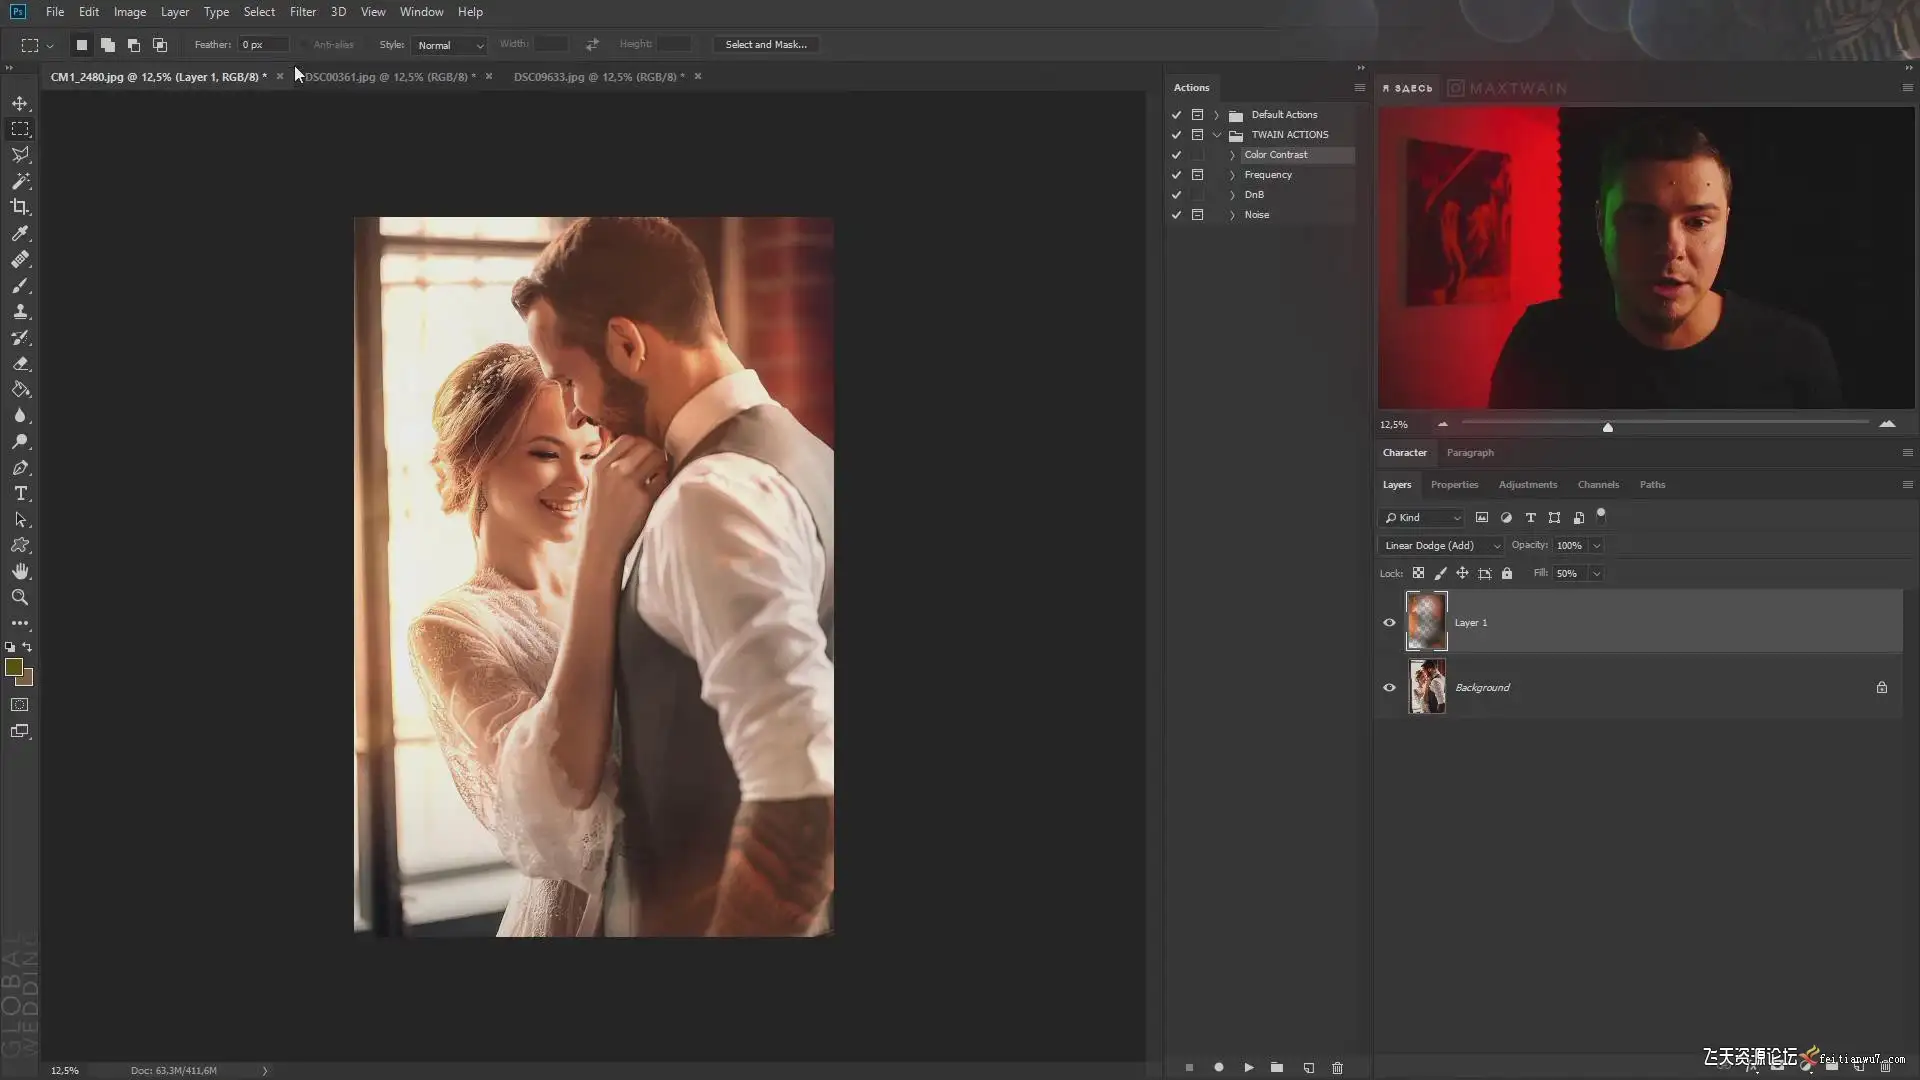
Task: Click the foreground color swatch
Action: 14,667
